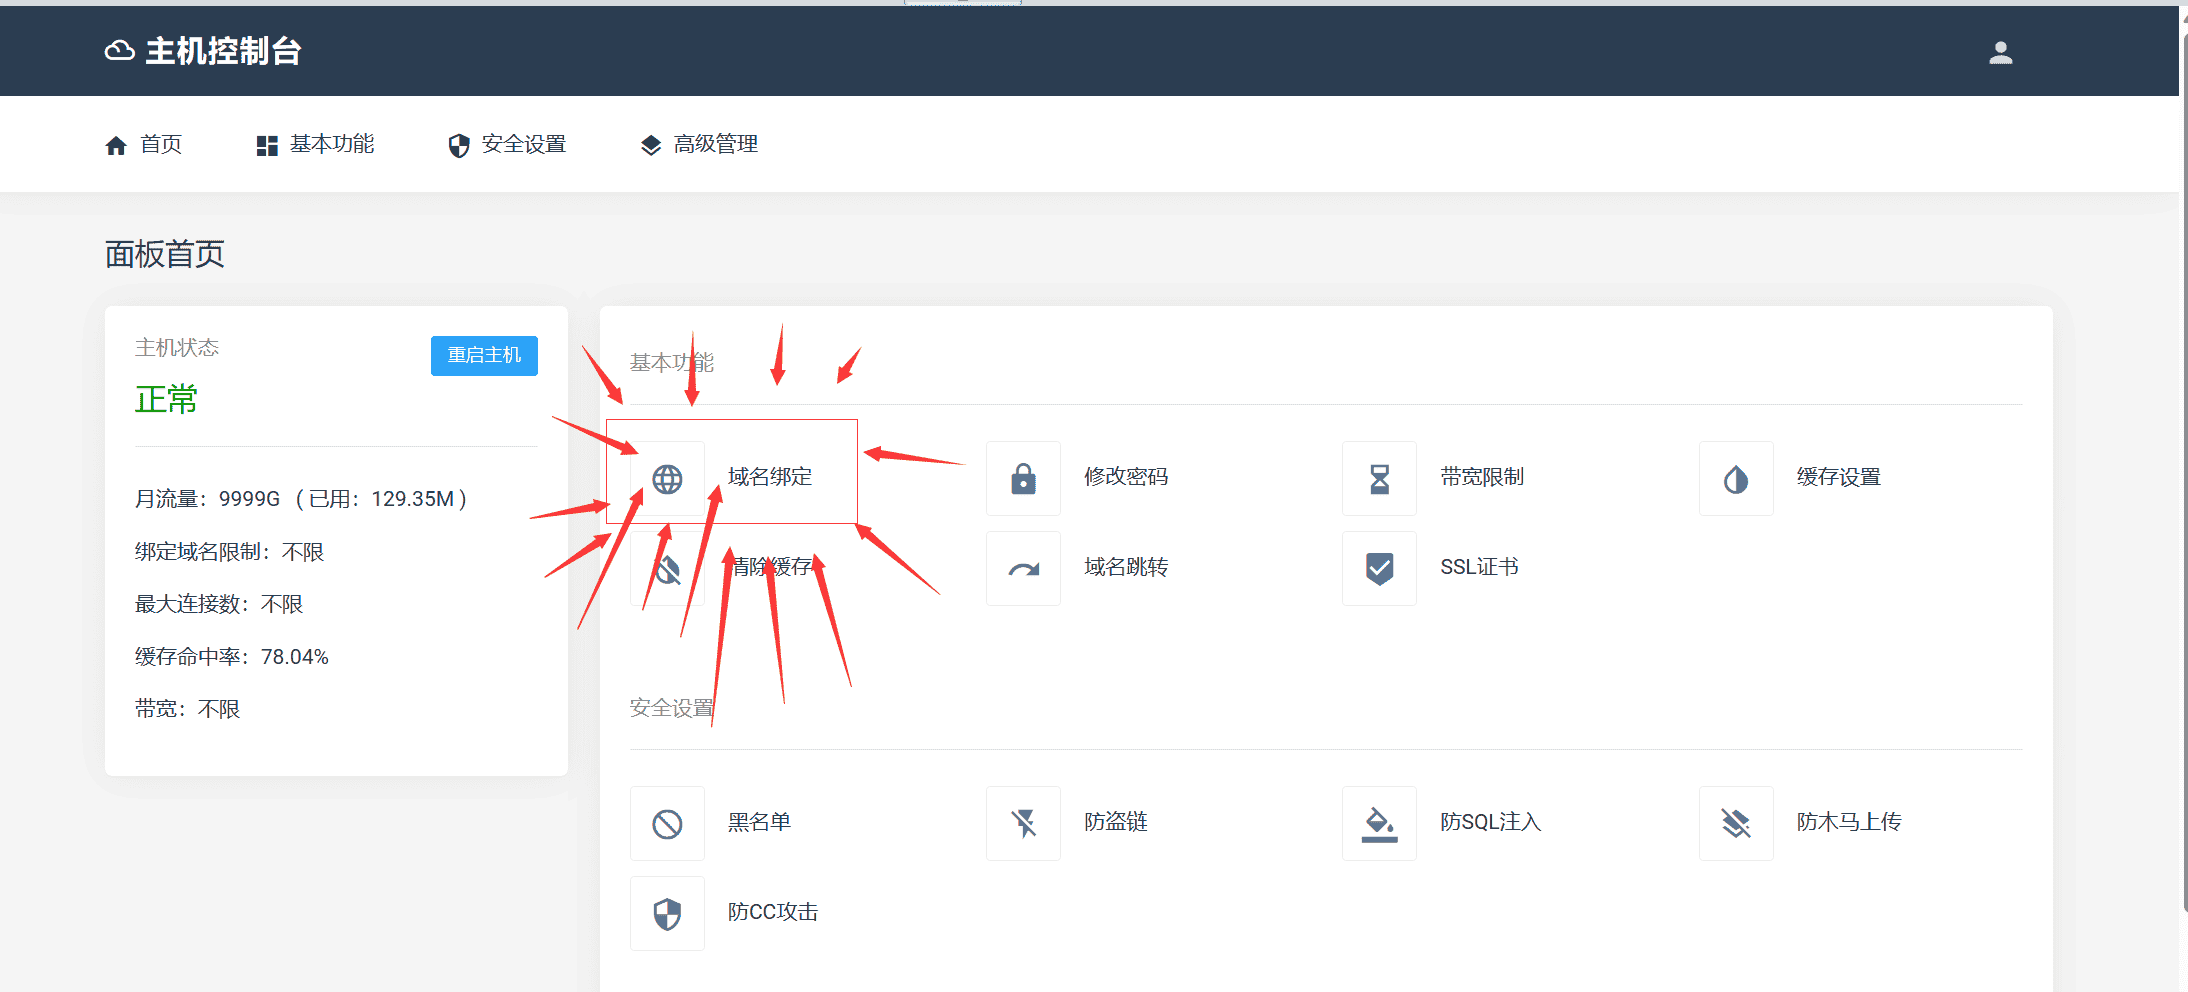Click the 正常 host status text

point(166,400)
